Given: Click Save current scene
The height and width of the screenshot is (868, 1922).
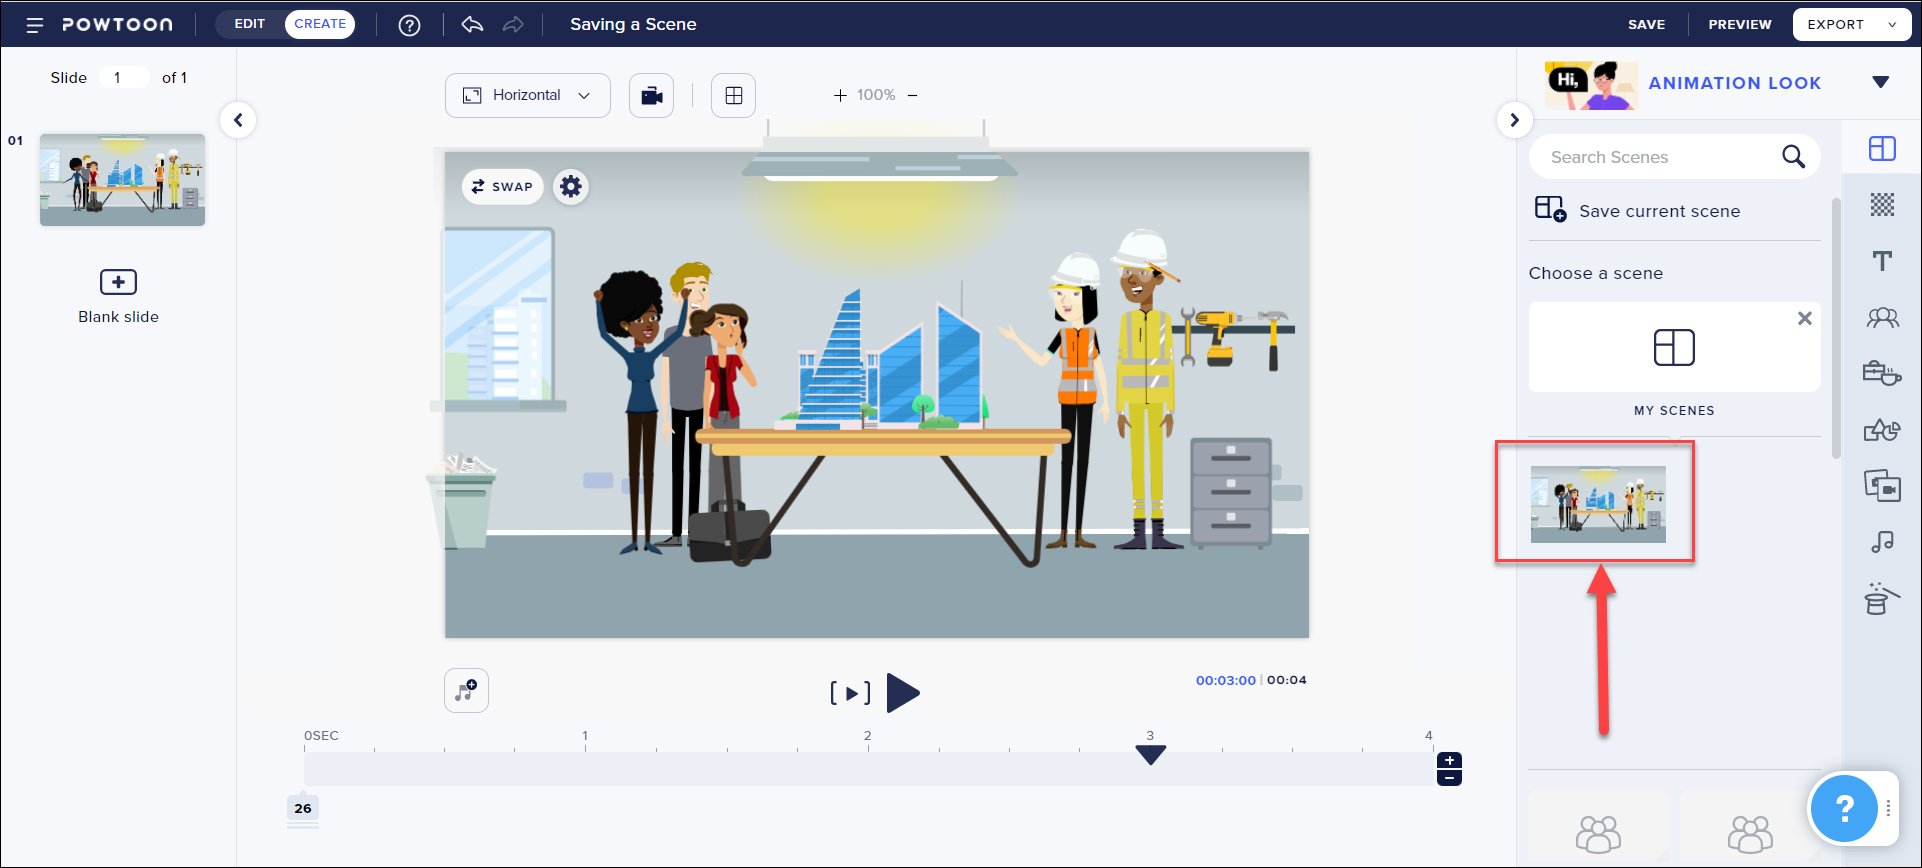Looking at the screenshot, I should 1659,211.
